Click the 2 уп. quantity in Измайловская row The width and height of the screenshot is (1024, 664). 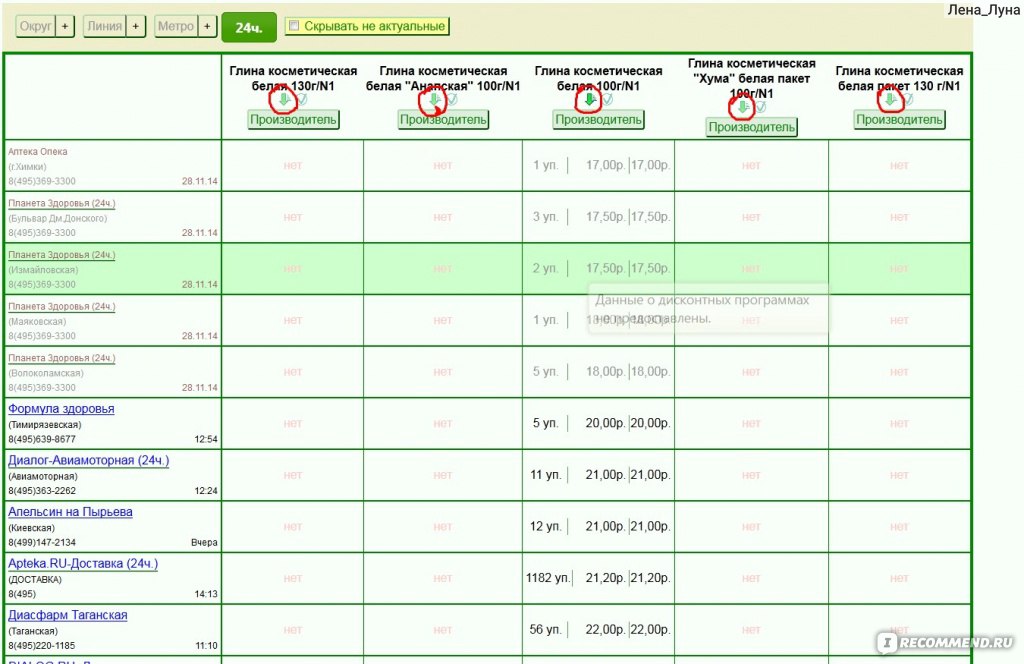point(545,268)
